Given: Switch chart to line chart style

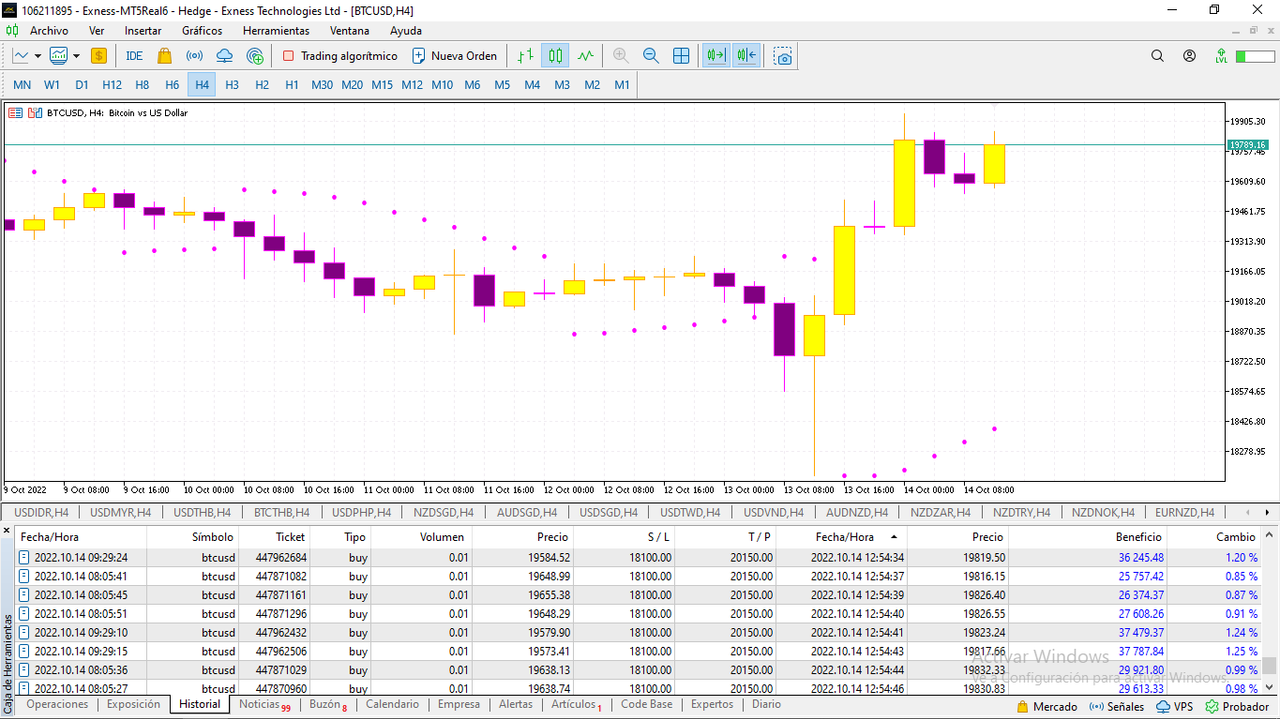Looking at the screenshot, I should coord(586,56).
